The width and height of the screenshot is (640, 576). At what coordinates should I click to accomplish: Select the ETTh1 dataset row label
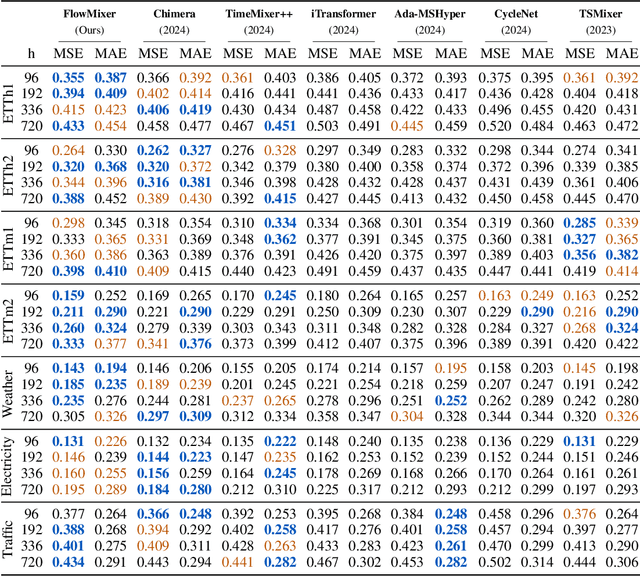8,102
